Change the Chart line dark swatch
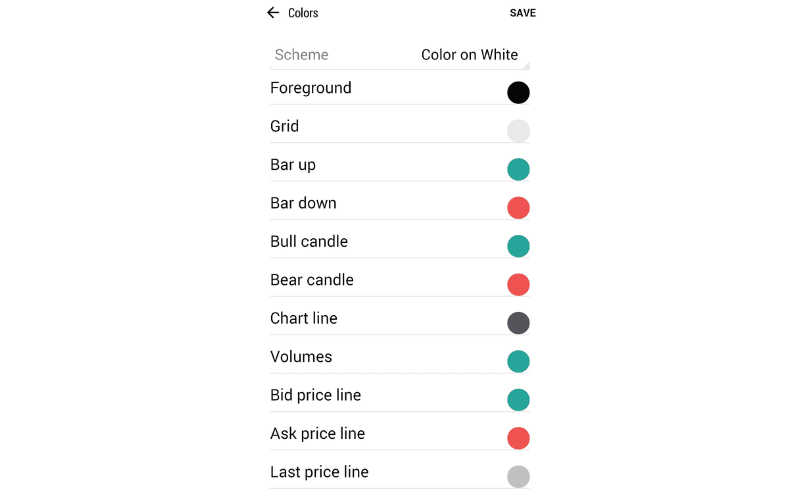Image resolution: width=800 pixels, height=500 pixels. [518, 323]
